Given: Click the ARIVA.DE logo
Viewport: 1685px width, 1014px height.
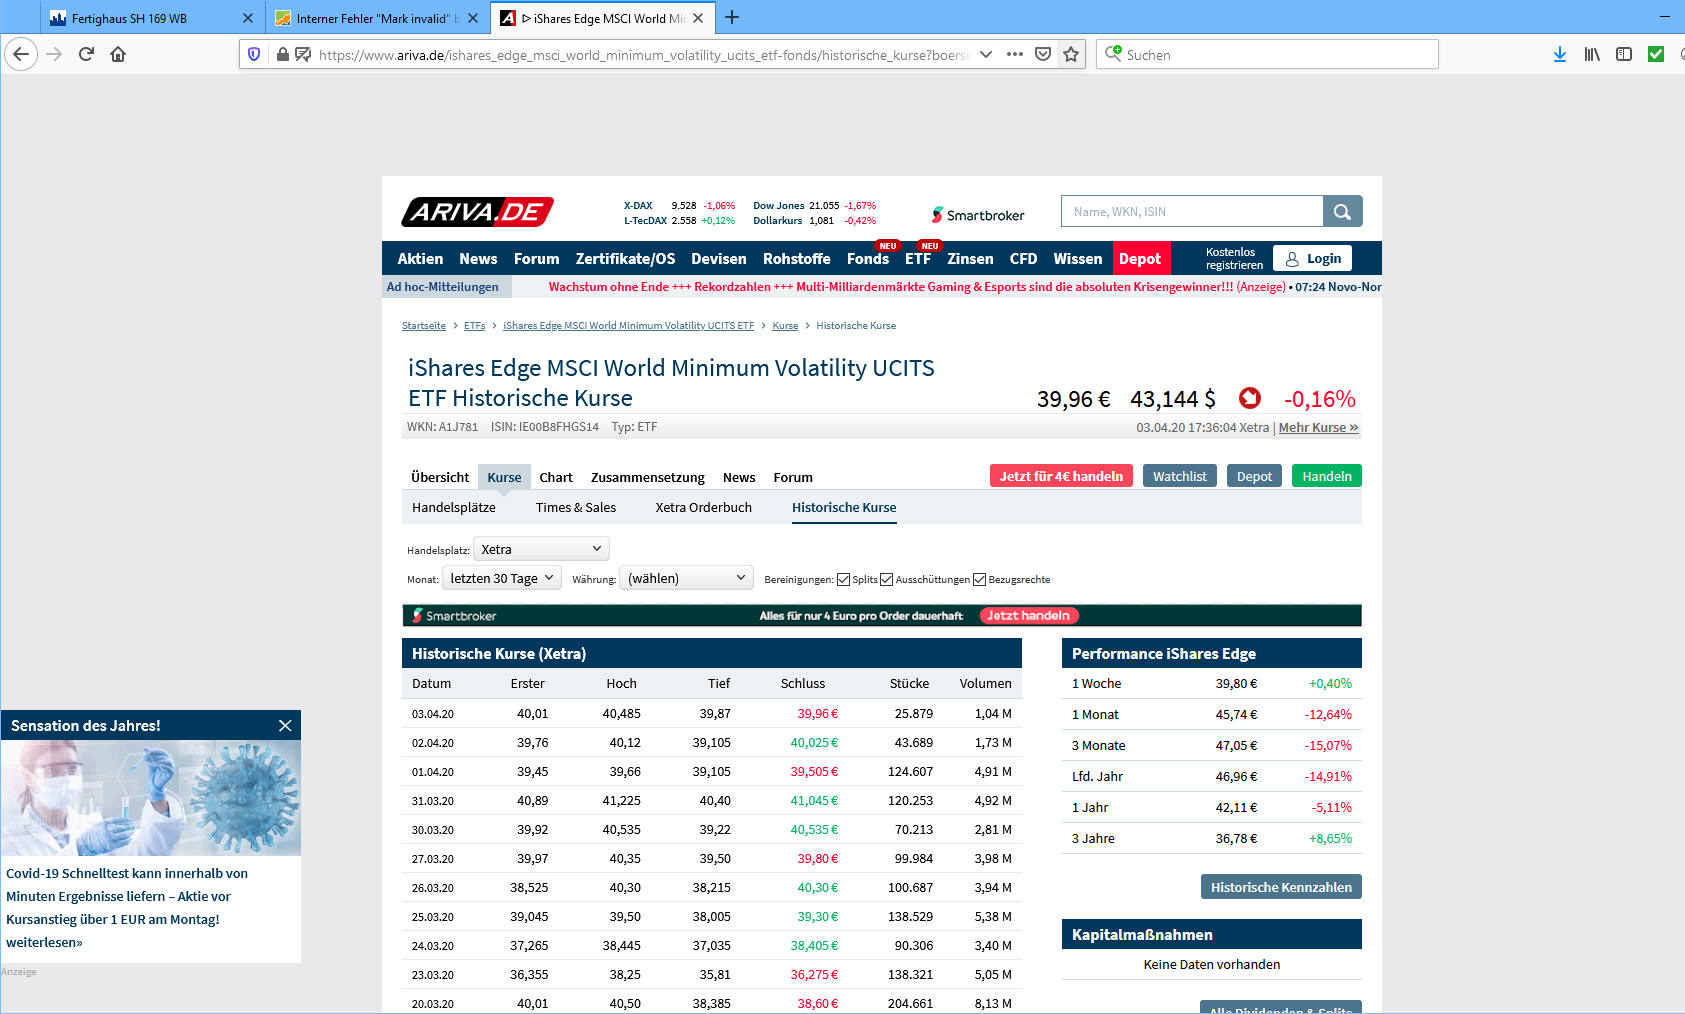Looking at the screenshot, I should click(477, 212).
